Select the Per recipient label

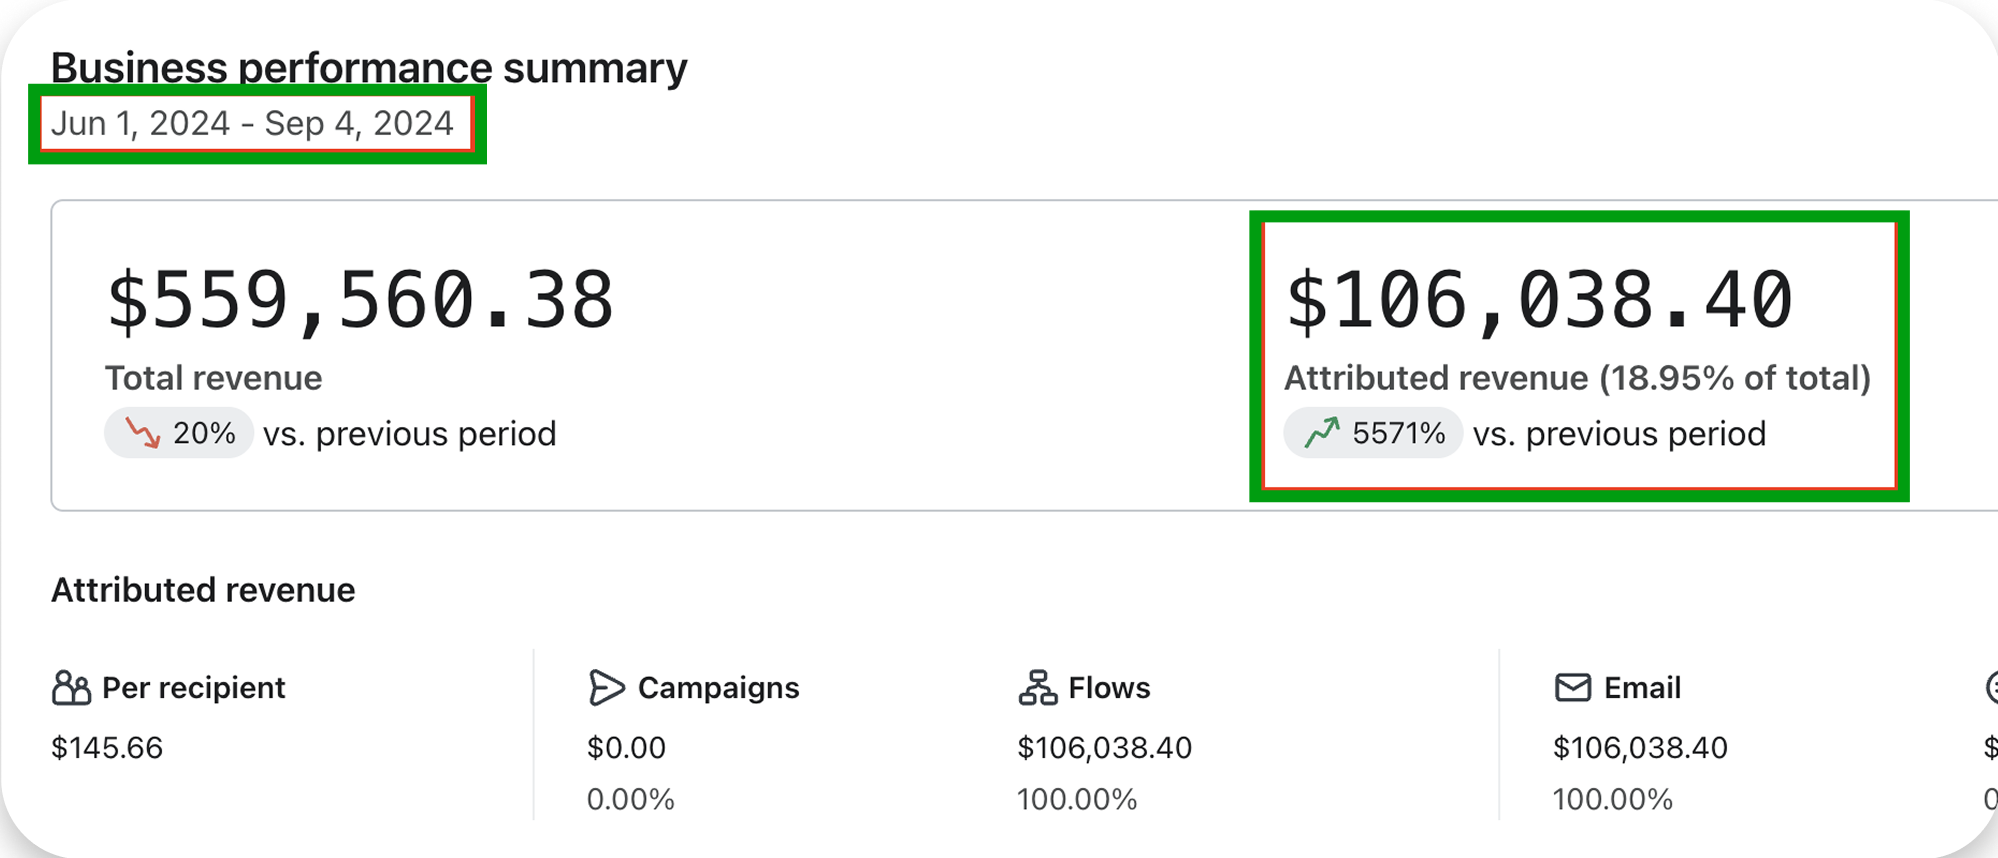tap(193, 688)
